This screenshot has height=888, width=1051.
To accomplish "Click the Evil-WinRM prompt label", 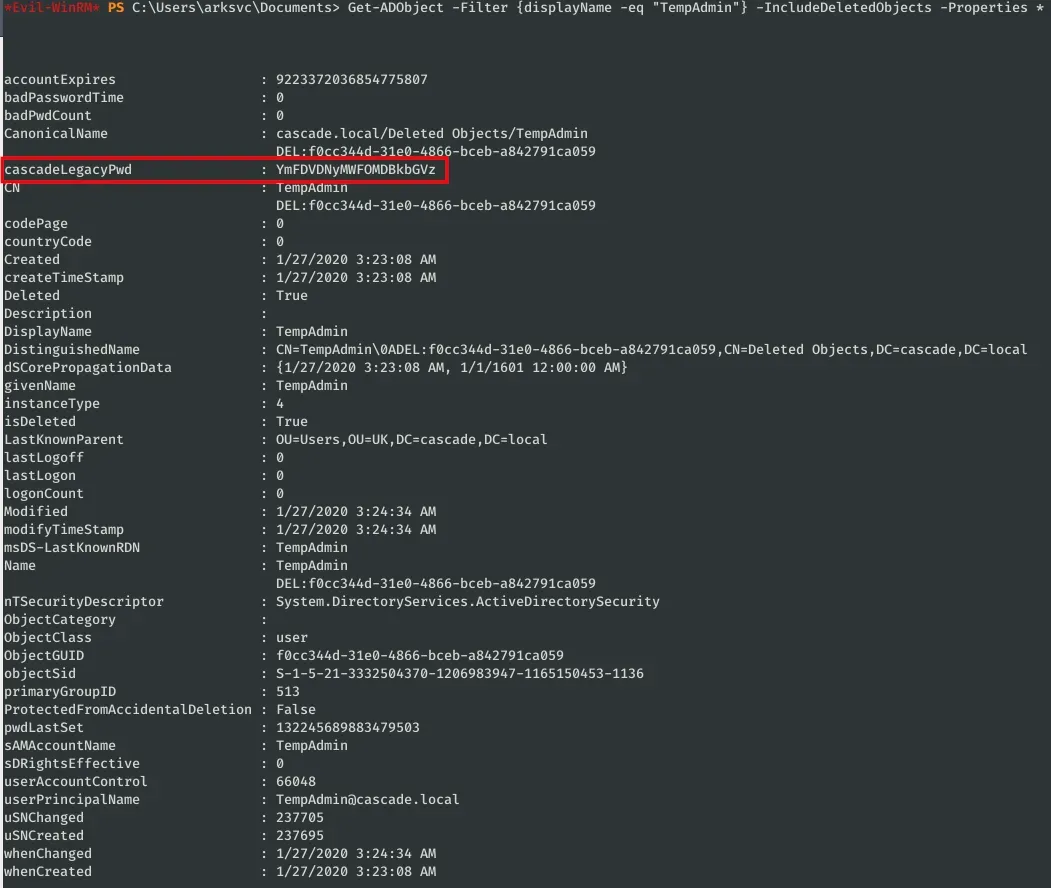I will pos(50,8).
